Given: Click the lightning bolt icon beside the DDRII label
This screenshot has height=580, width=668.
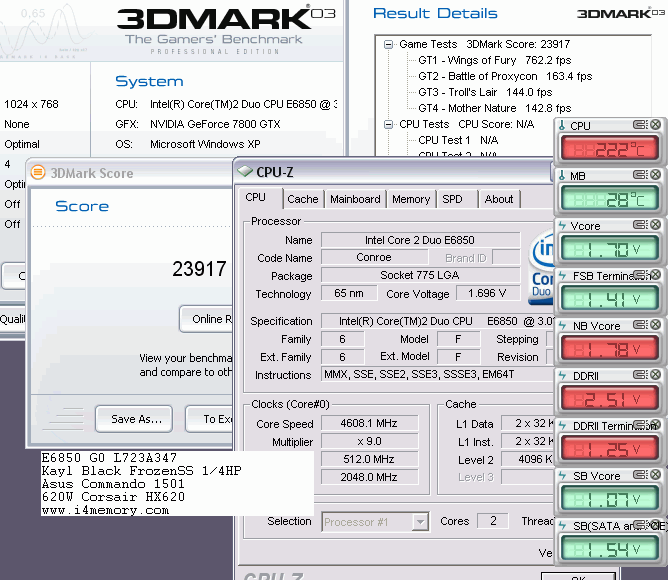Looking at the screenshot, I should (x=562, y=375).
